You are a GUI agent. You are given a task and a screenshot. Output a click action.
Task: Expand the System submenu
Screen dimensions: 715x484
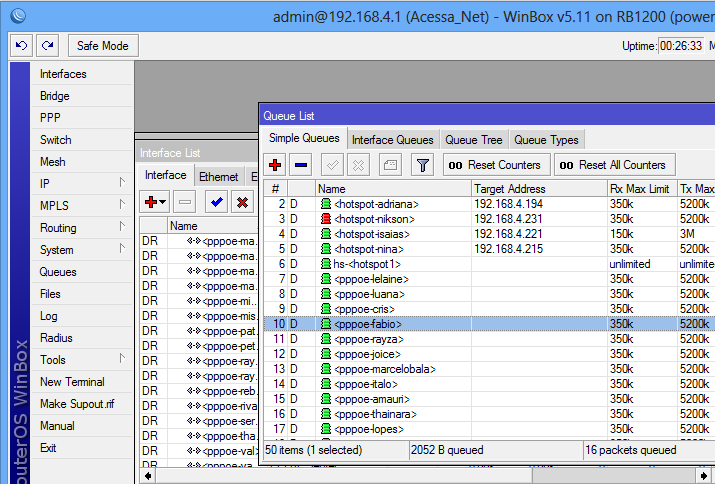coord(82,250)
